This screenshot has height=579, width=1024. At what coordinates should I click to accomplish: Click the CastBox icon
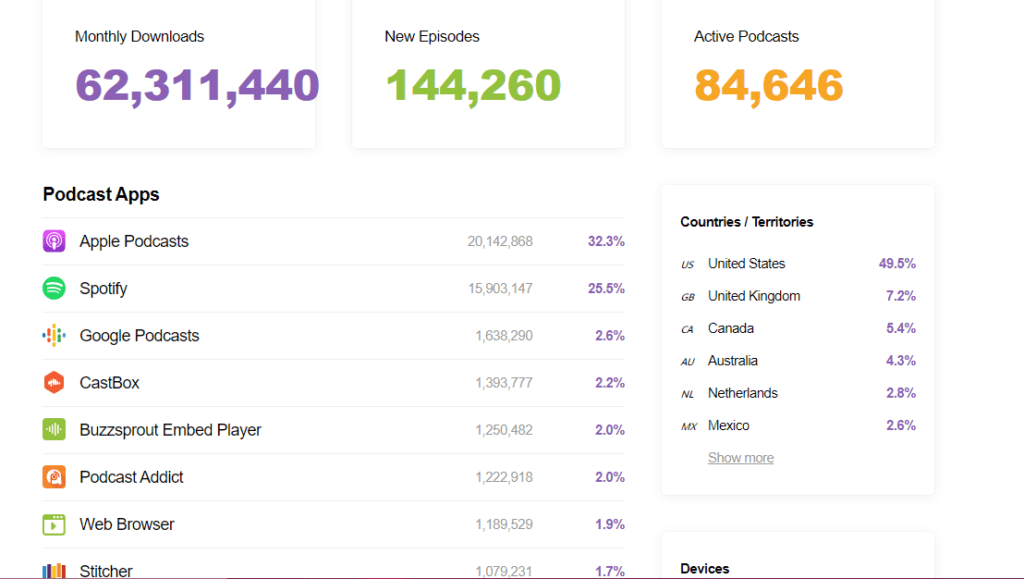point(54,382)
